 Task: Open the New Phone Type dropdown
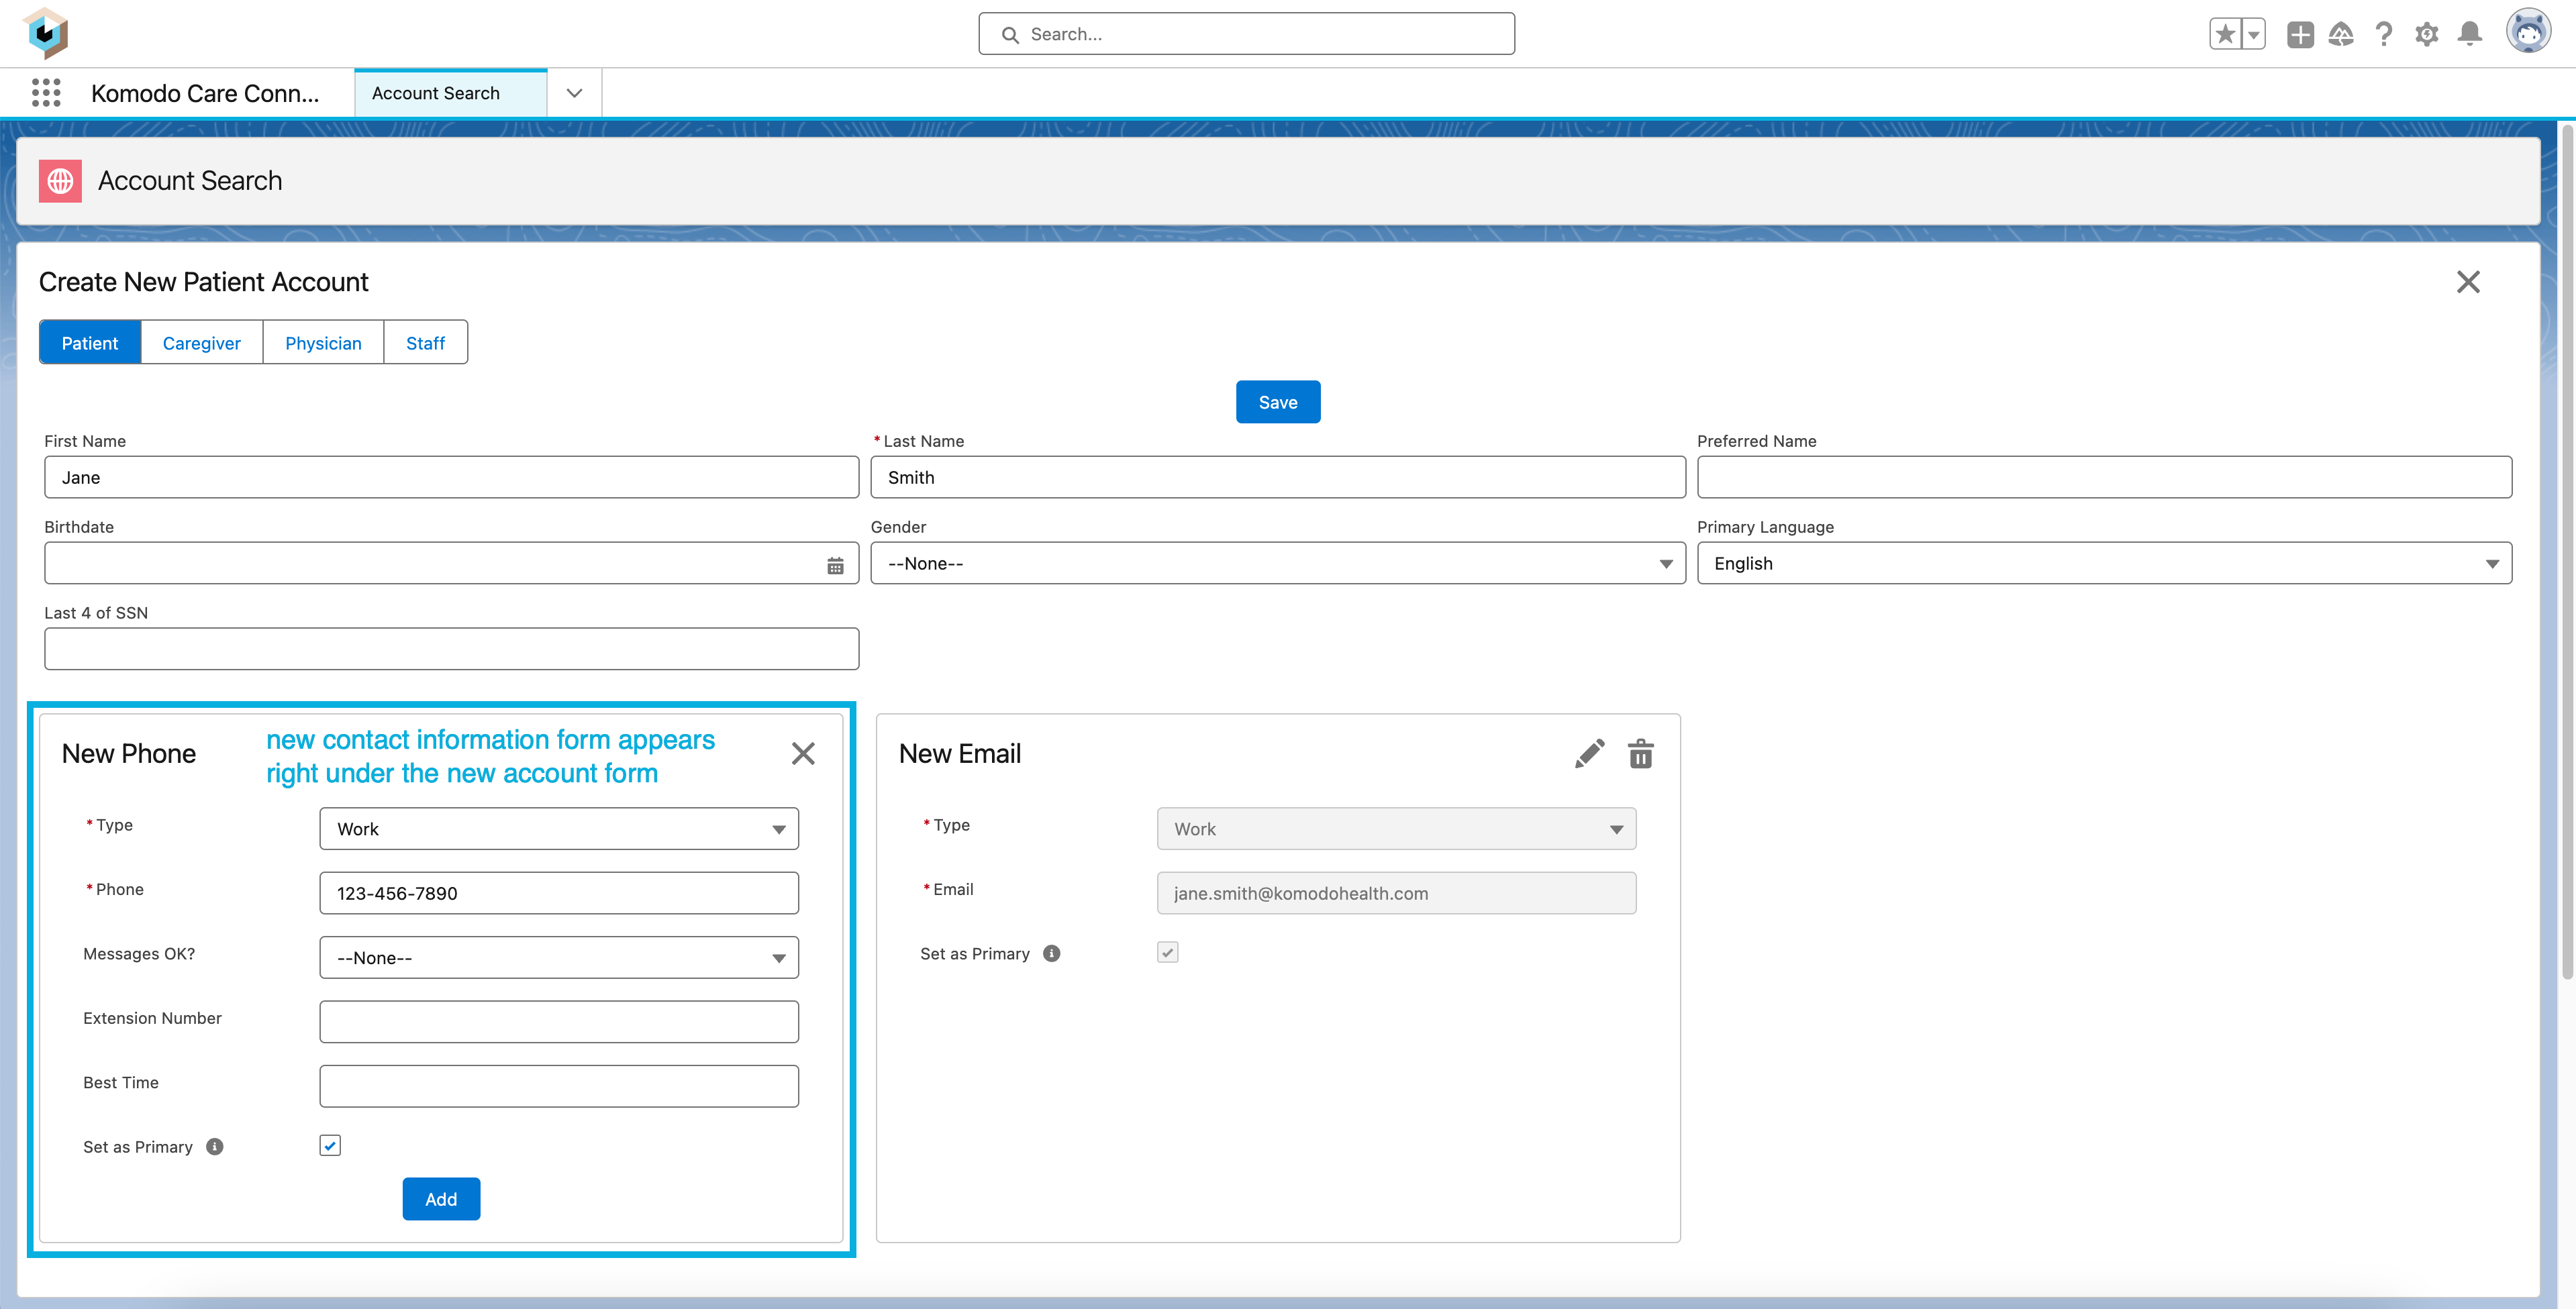point(559,829)
